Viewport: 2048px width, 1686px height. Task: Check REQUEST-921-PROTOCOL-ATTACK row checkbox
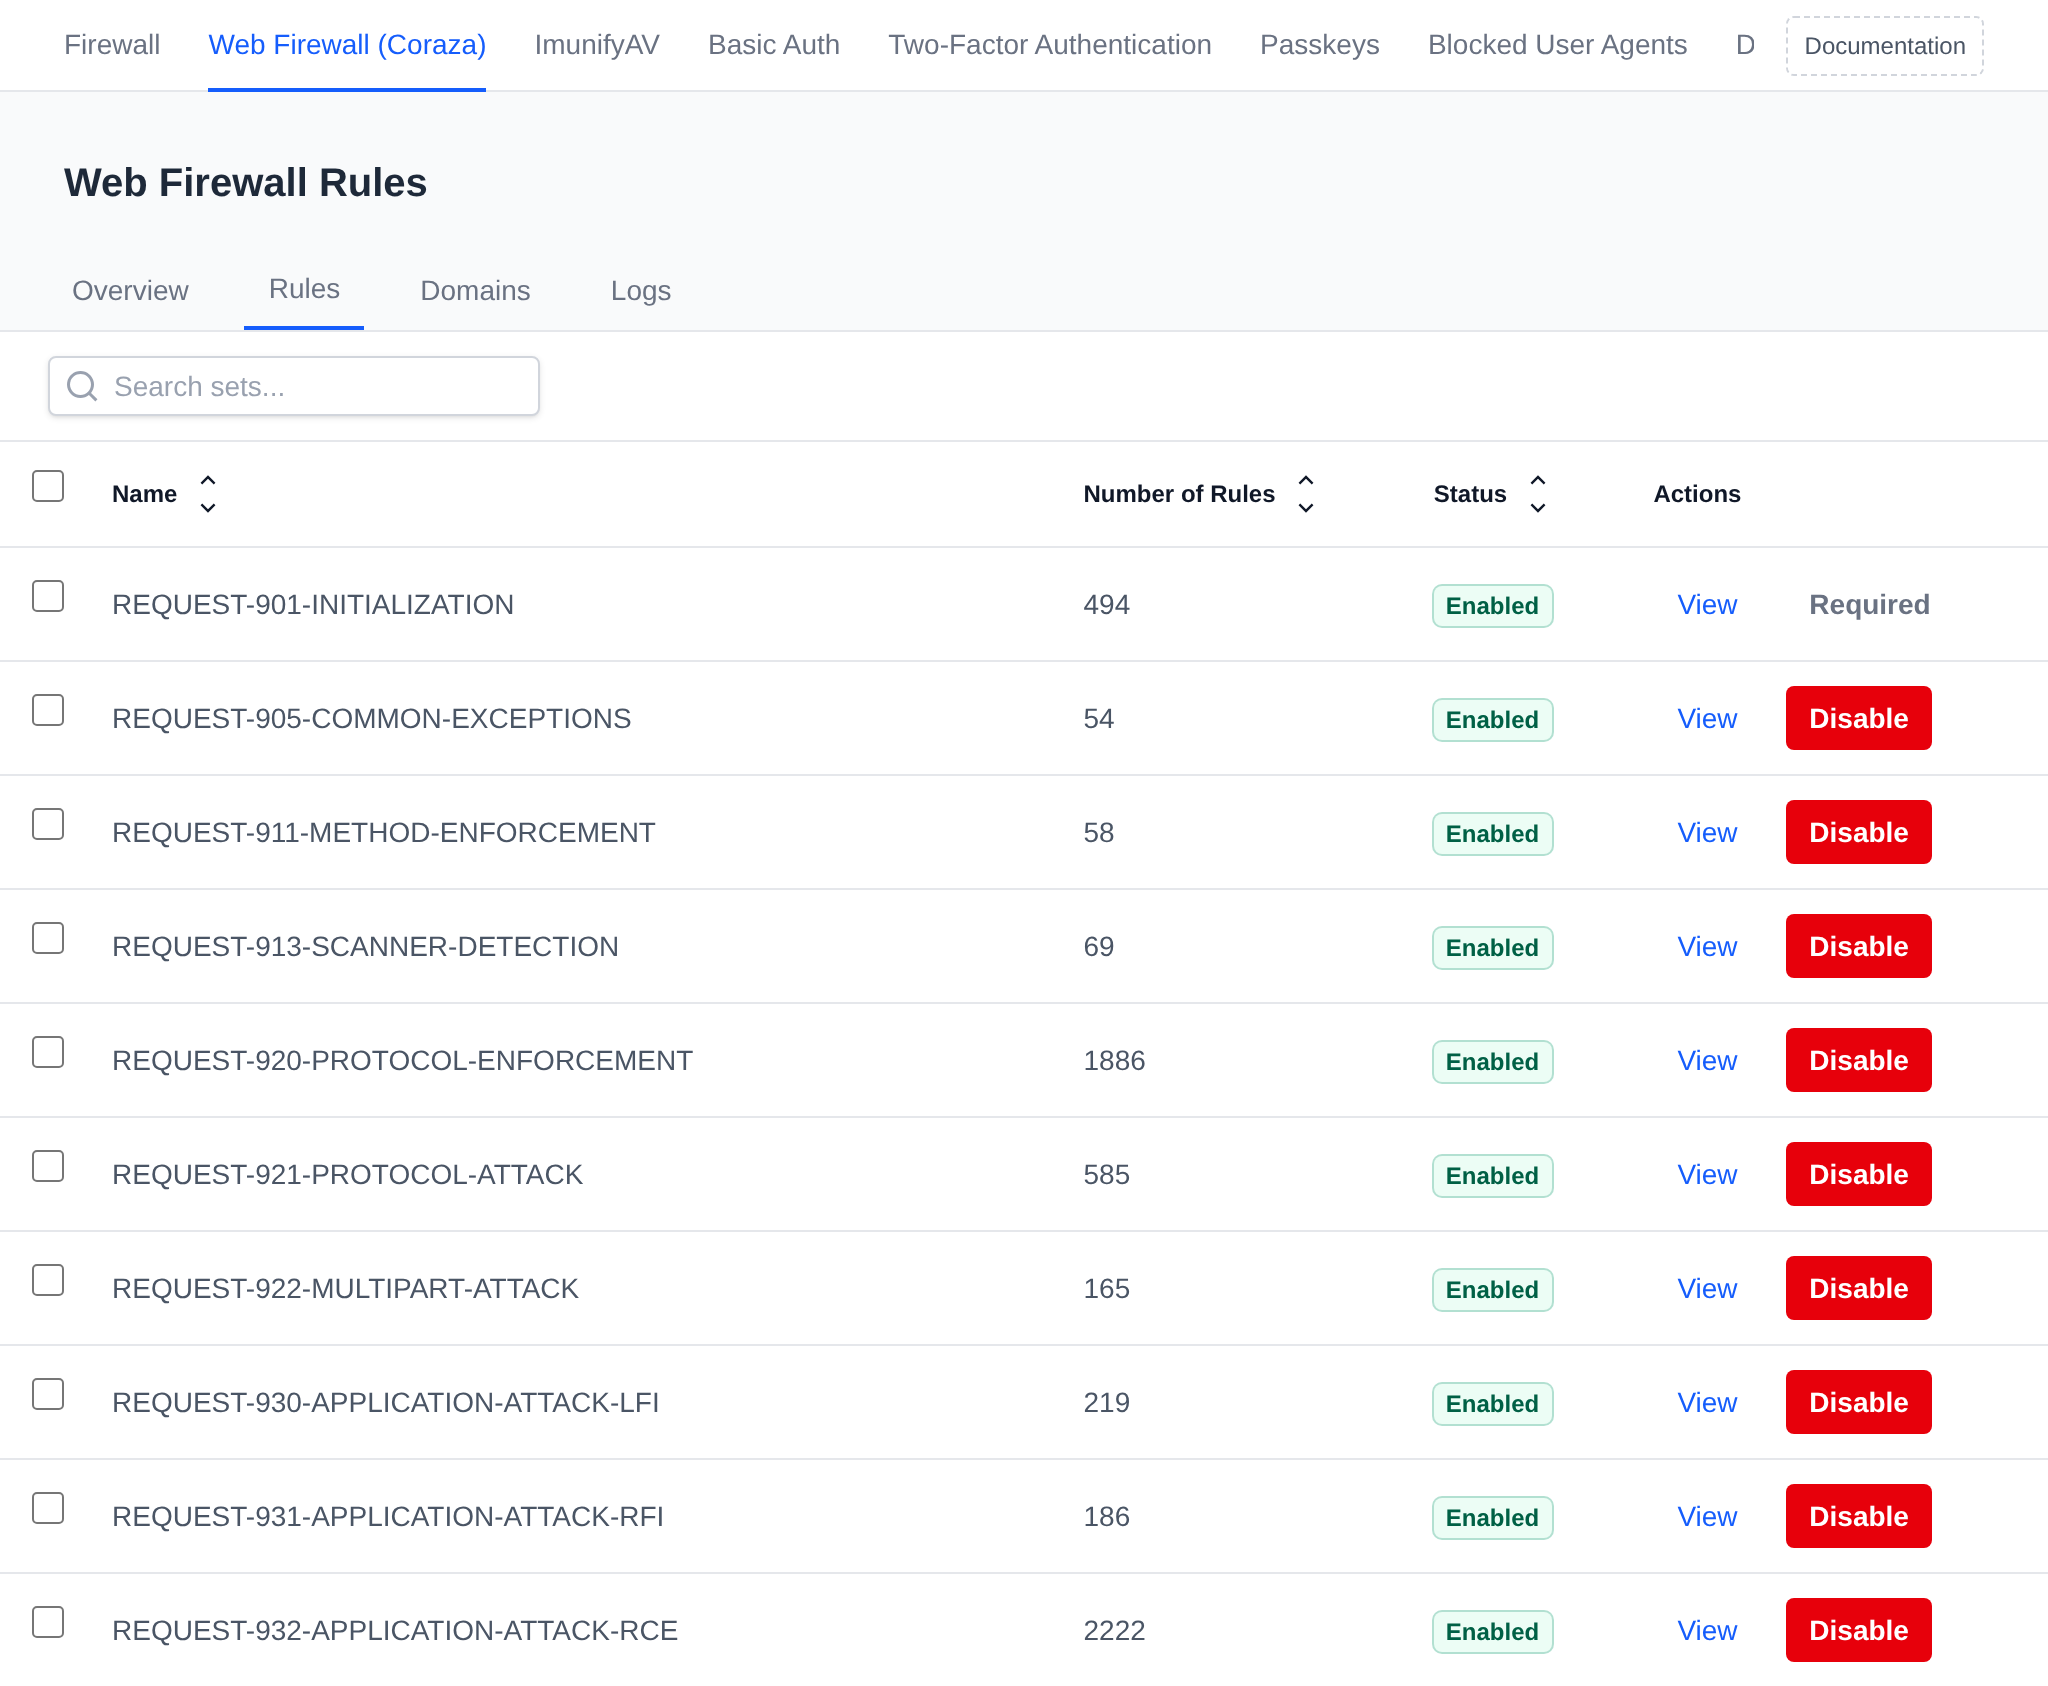tap(48, 1166)
